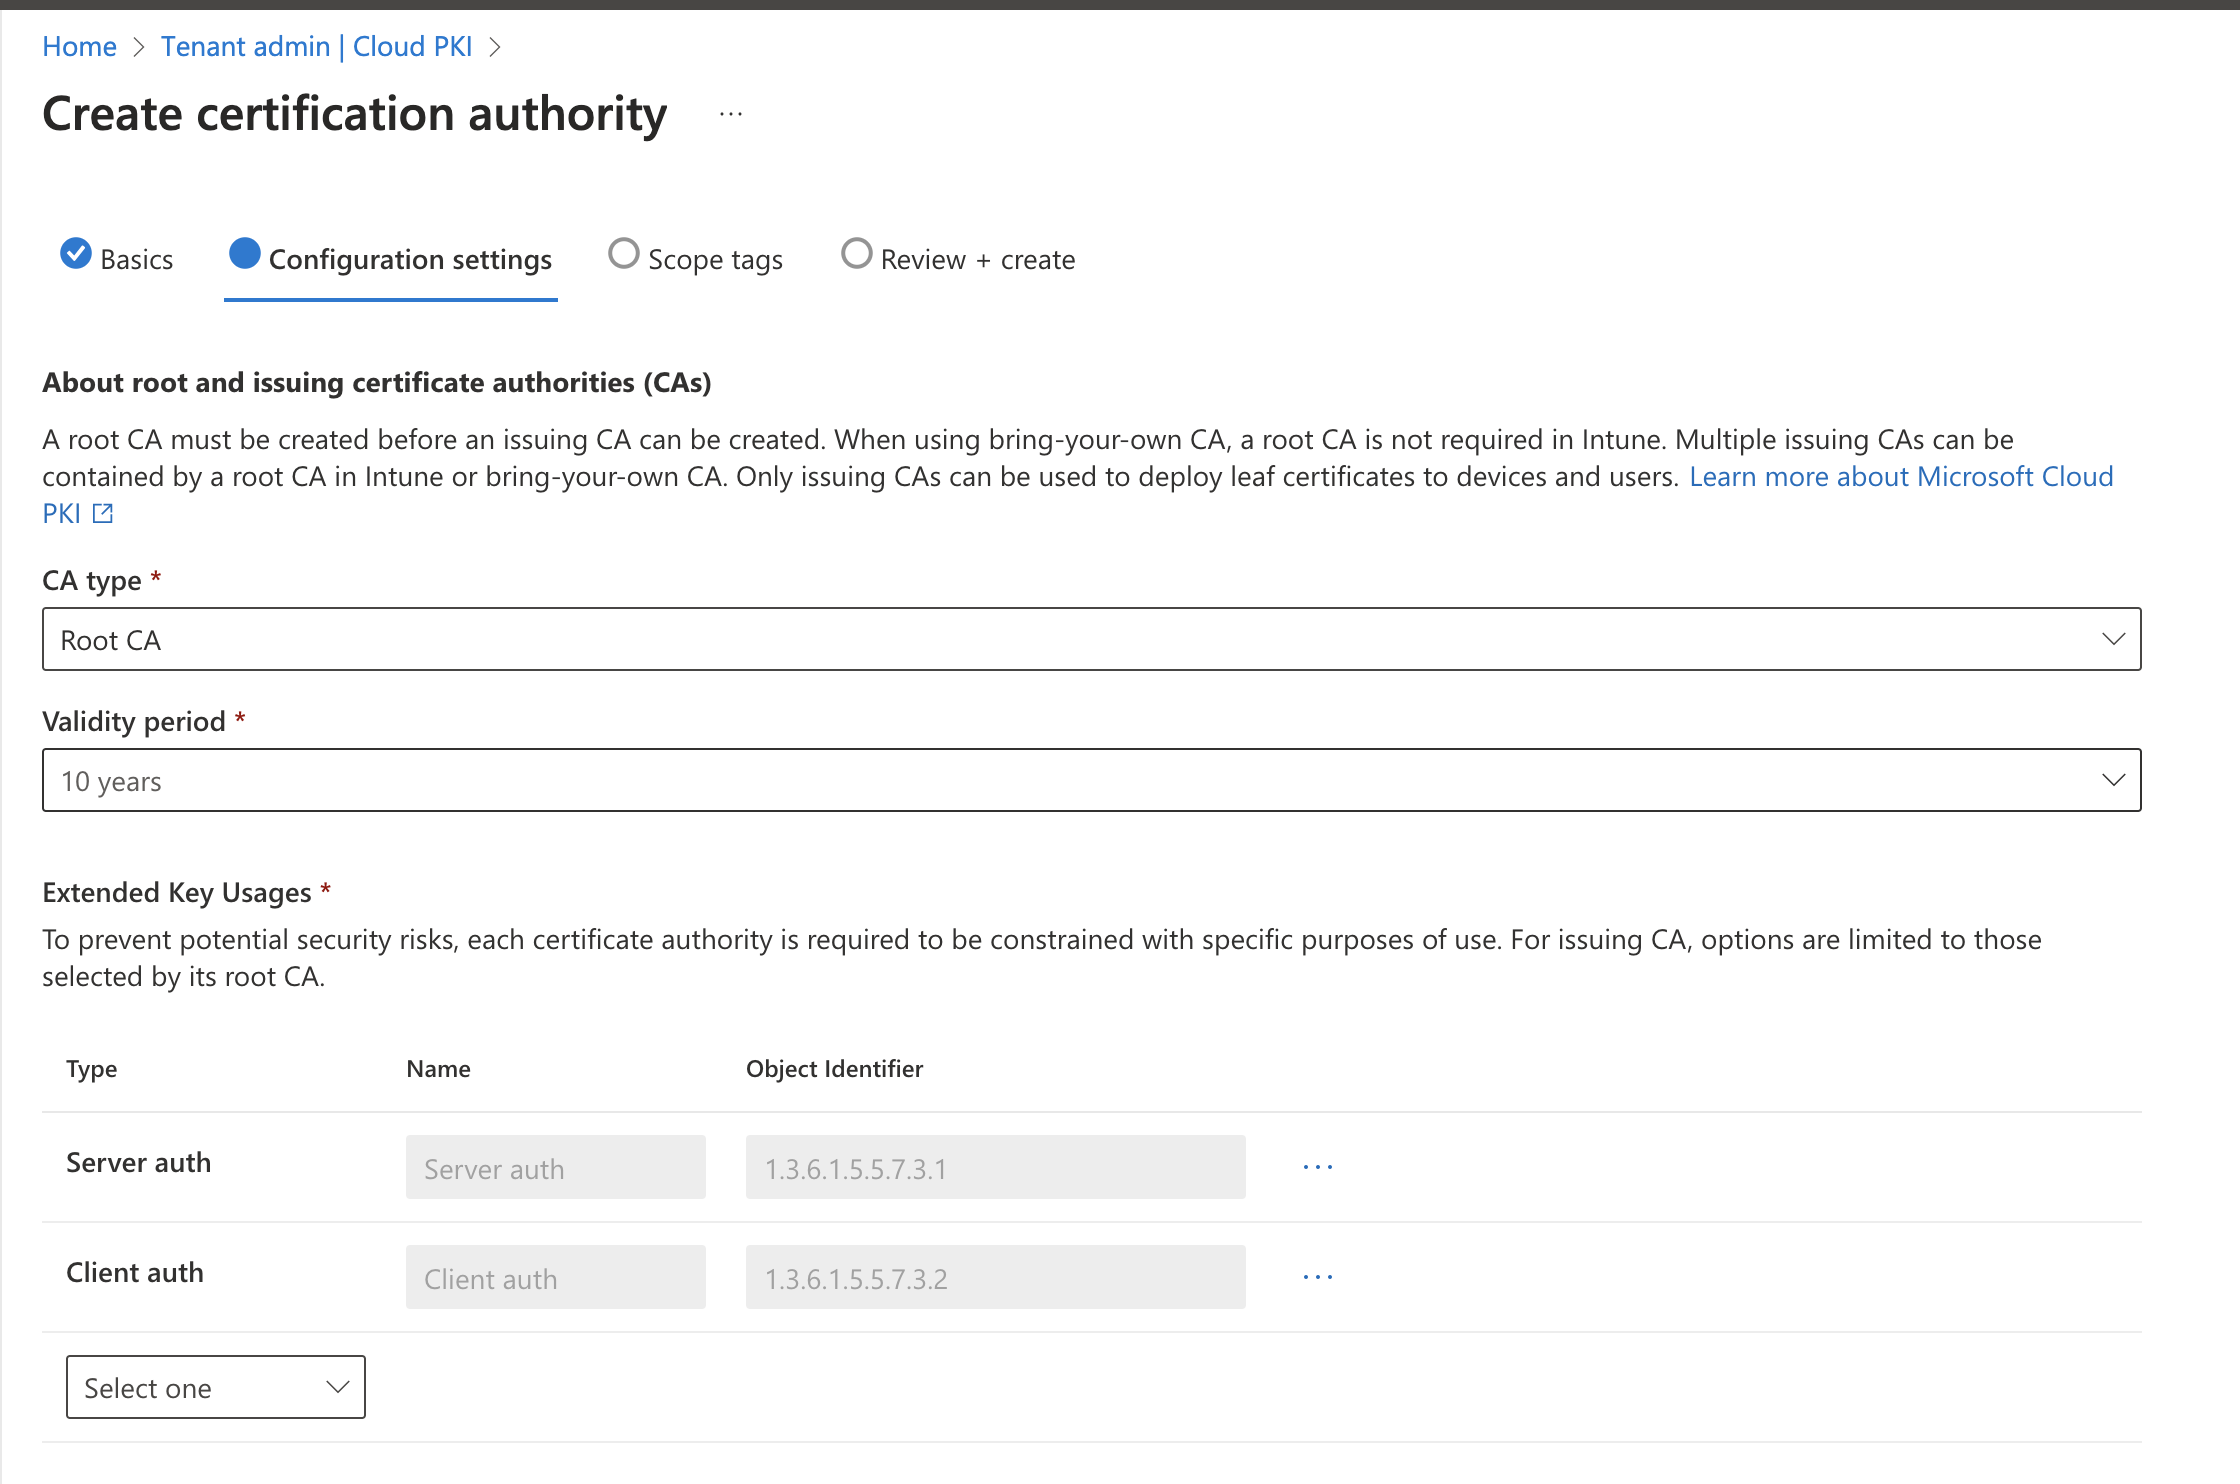Click the Configuration settings step circle icon
Image resolution: width=2240 pixels, height=1484 pixels.
pos(245,254)
